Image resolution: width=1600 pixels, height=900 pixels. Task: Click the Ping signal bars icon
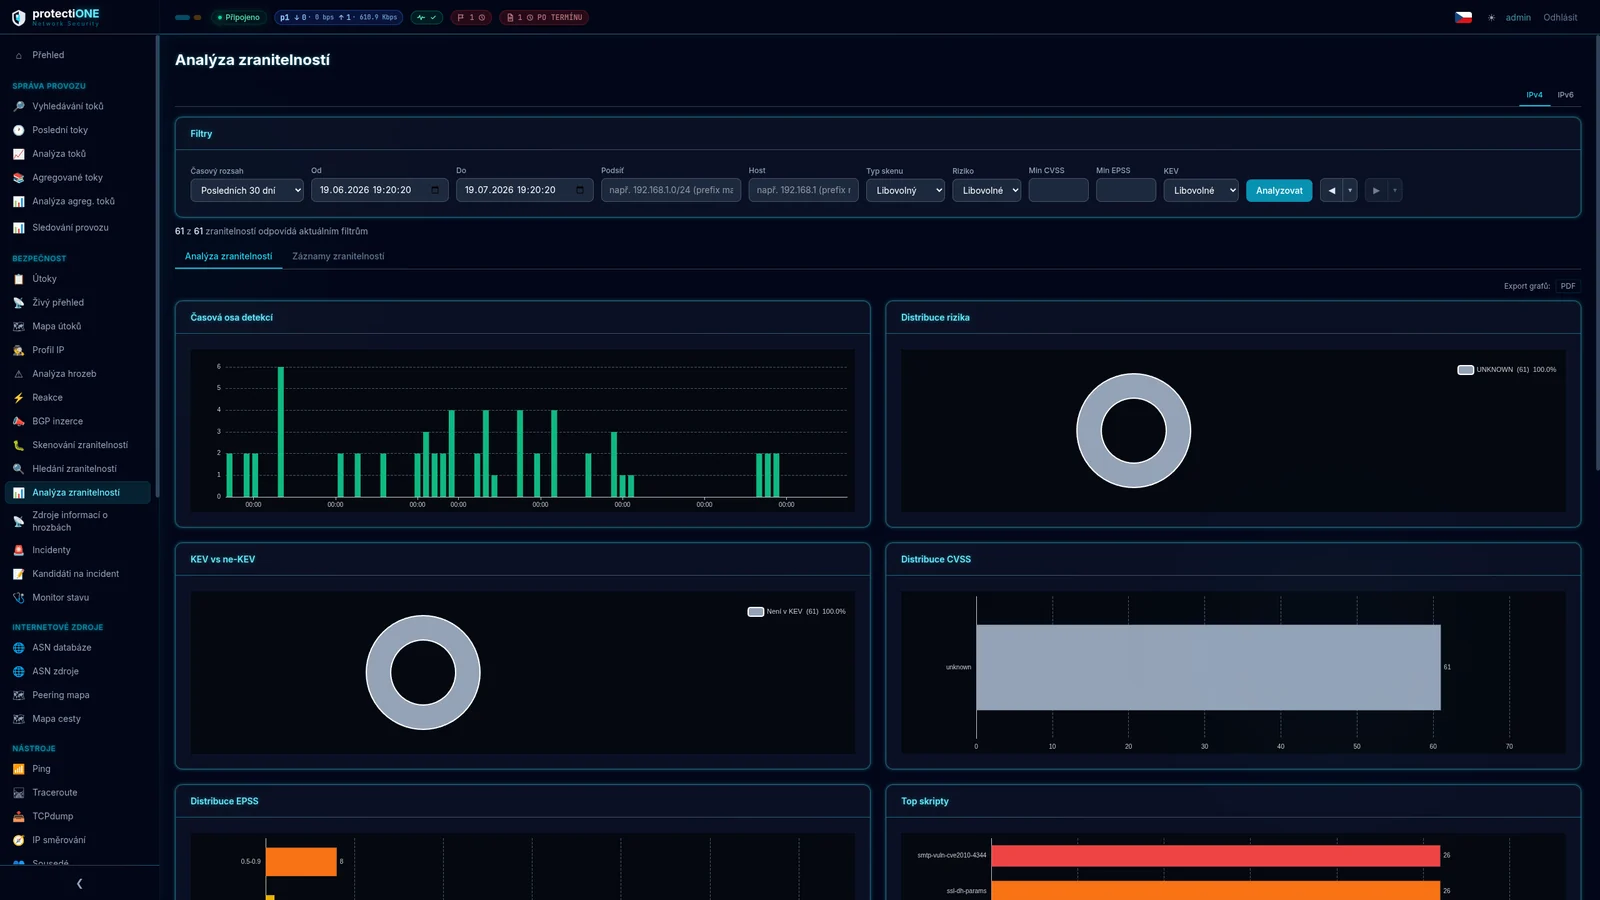tap(18, 769)
